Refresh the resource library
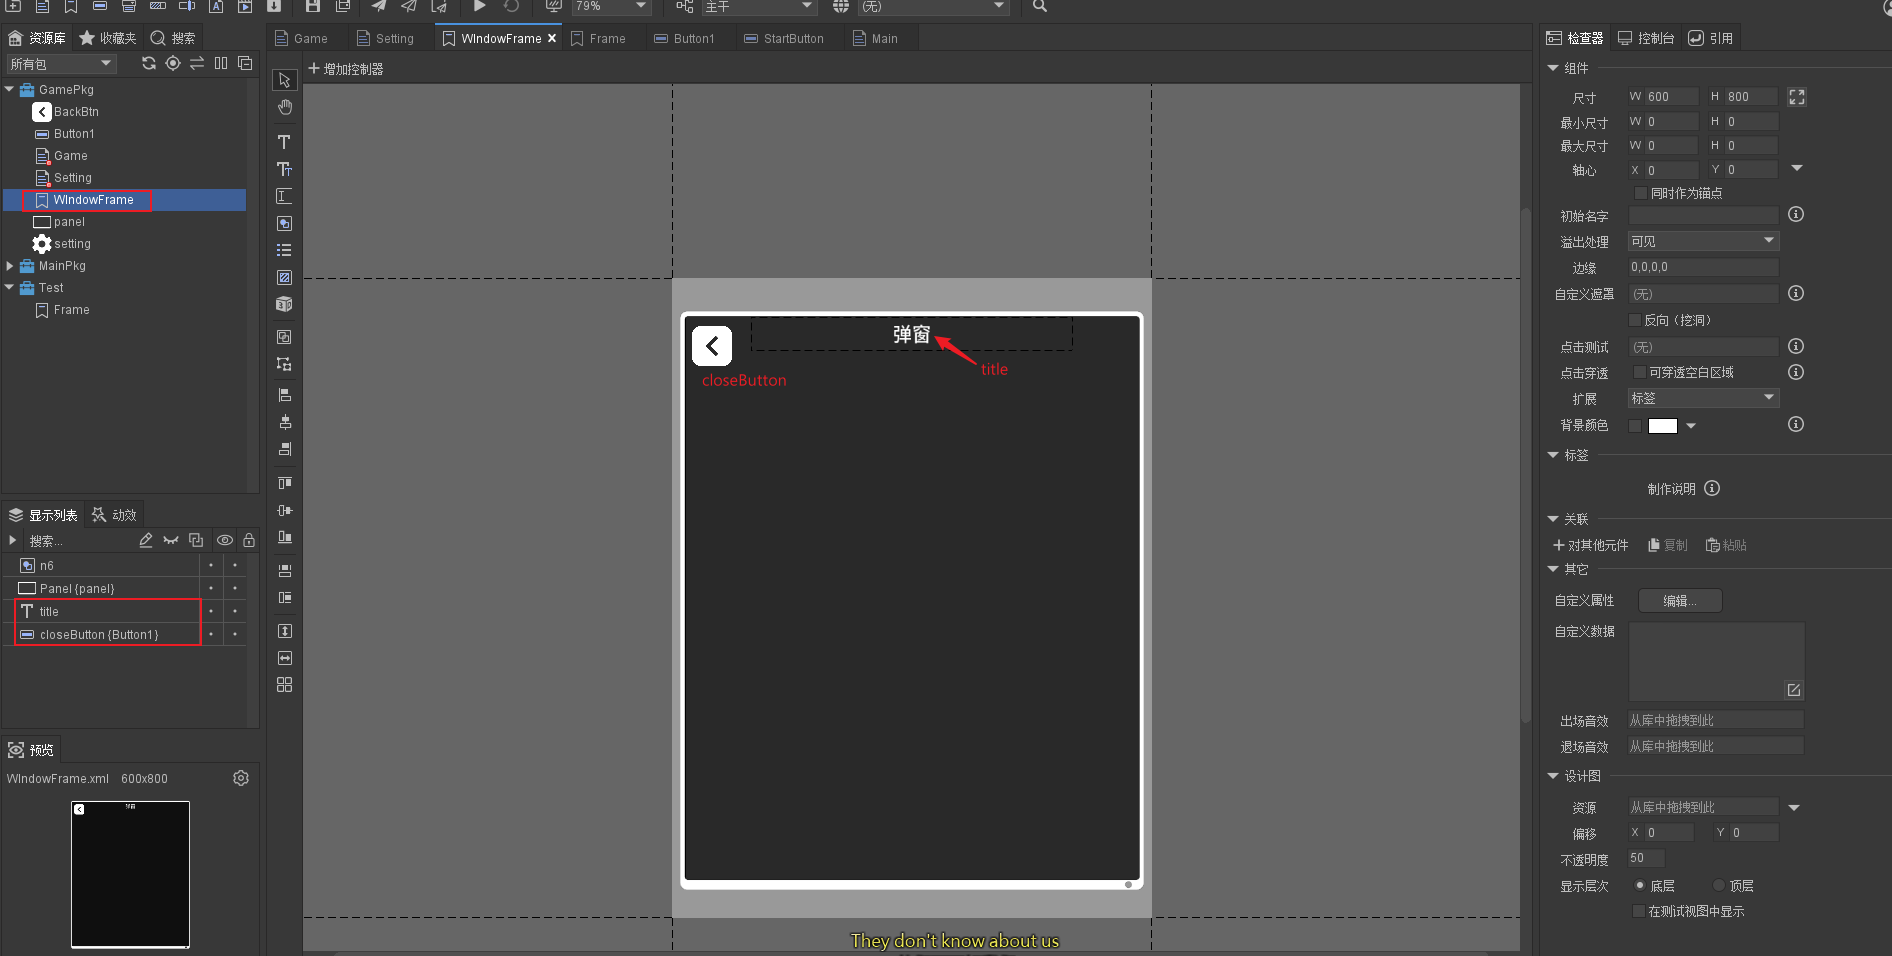The width and height of the screenshot is (1892, 956). [x=149, y=63]
